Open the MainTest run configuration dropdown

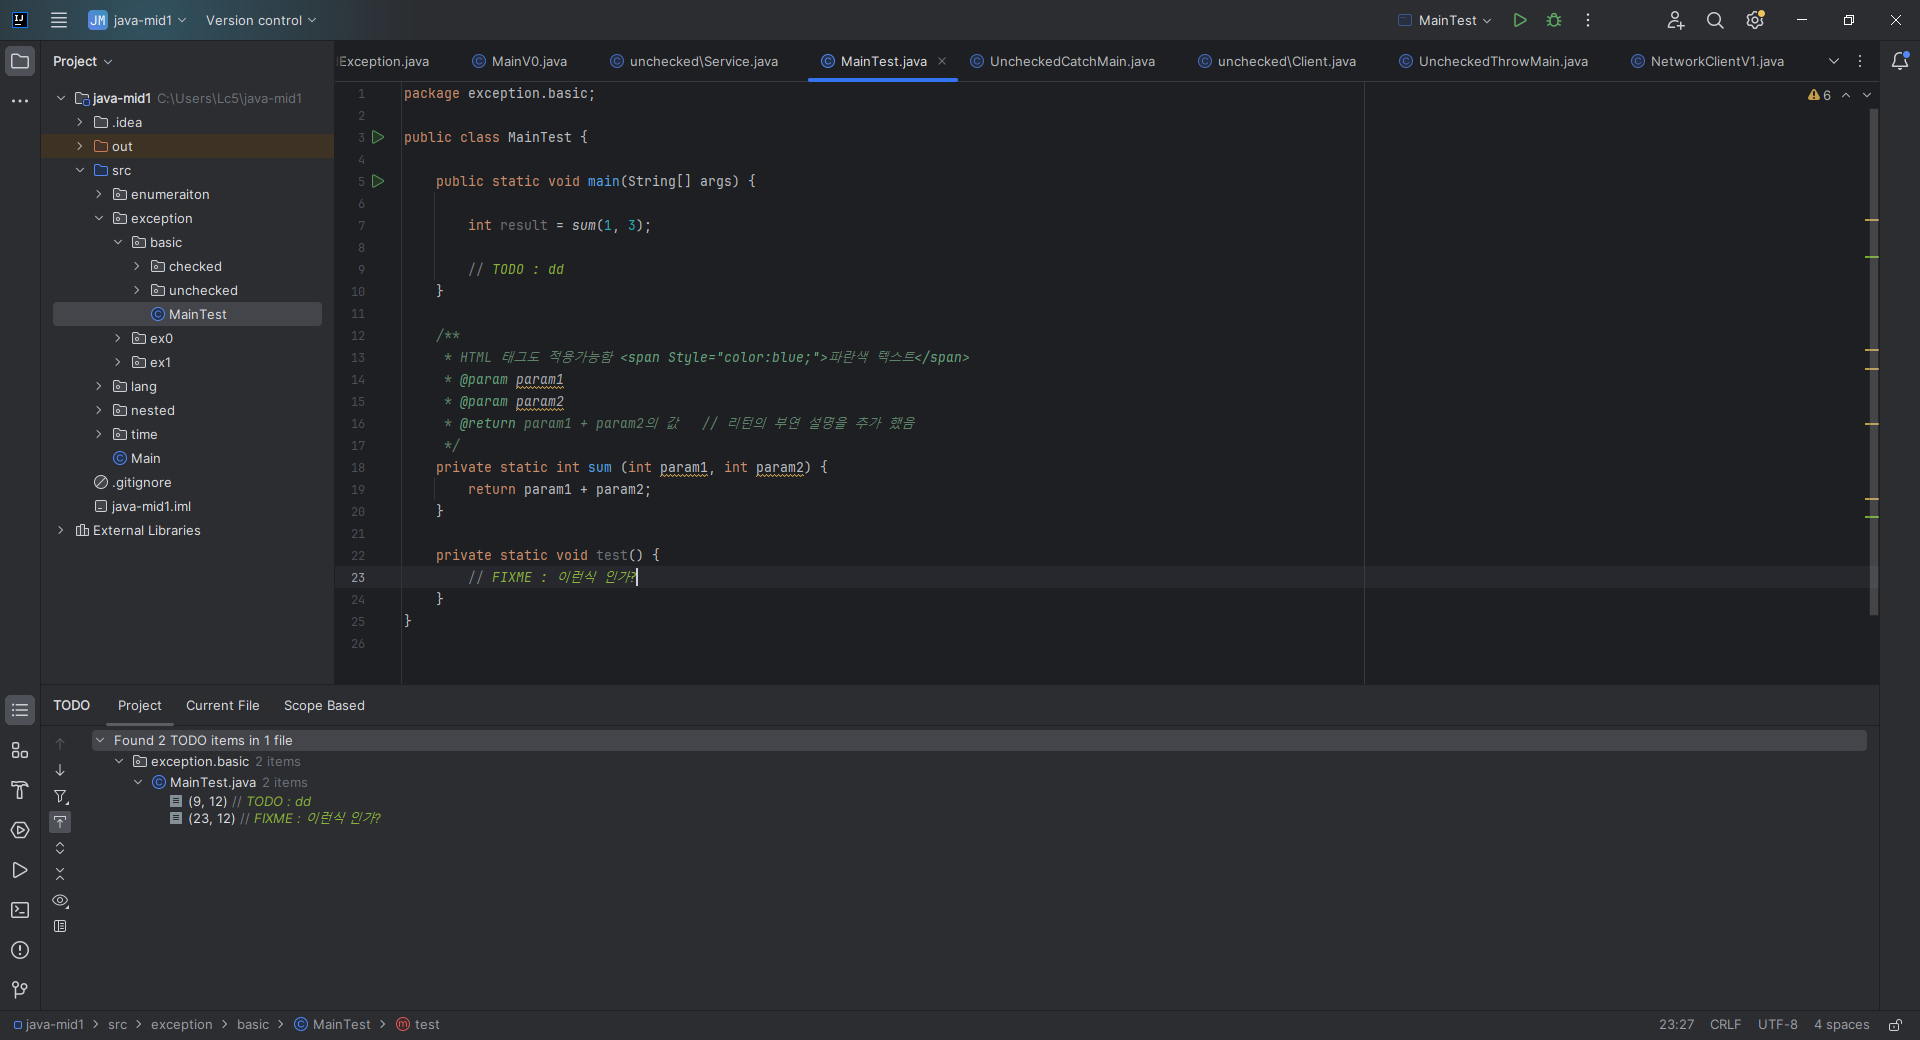point(1444,20)
